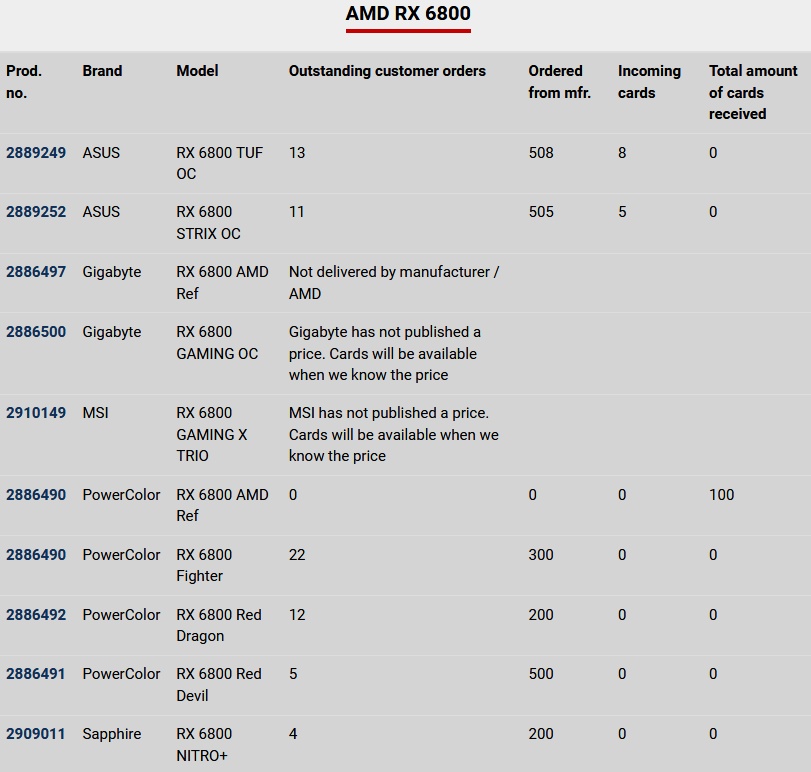Open 2886490 link in PowerColor AMD Ref row
811x772 pixels.
[36, 494]
